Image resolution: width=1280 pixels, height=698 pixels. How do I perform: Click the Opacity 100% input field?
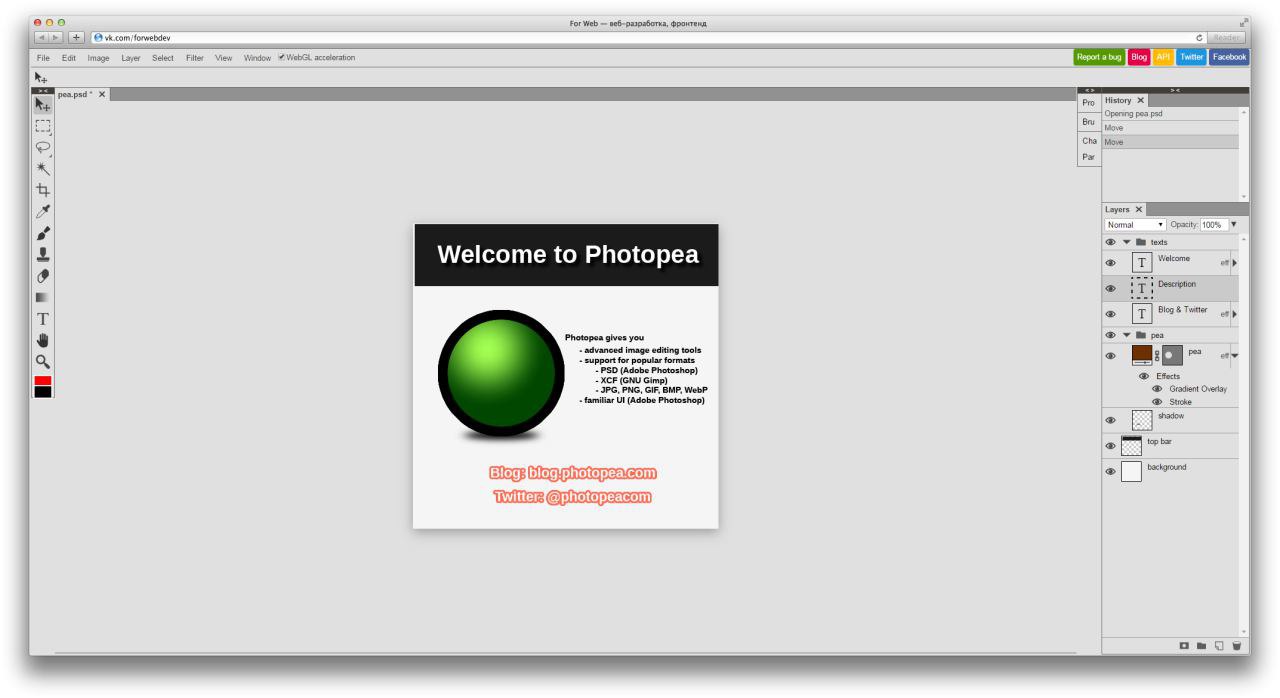1213,225
